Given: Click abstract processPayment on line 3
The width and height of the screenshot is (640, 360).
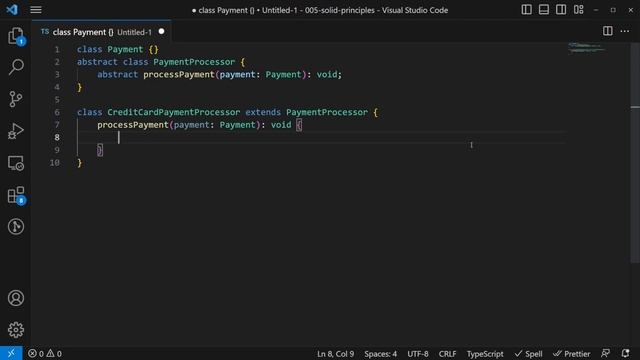Looking at the screenshot, I should [156, 74].
